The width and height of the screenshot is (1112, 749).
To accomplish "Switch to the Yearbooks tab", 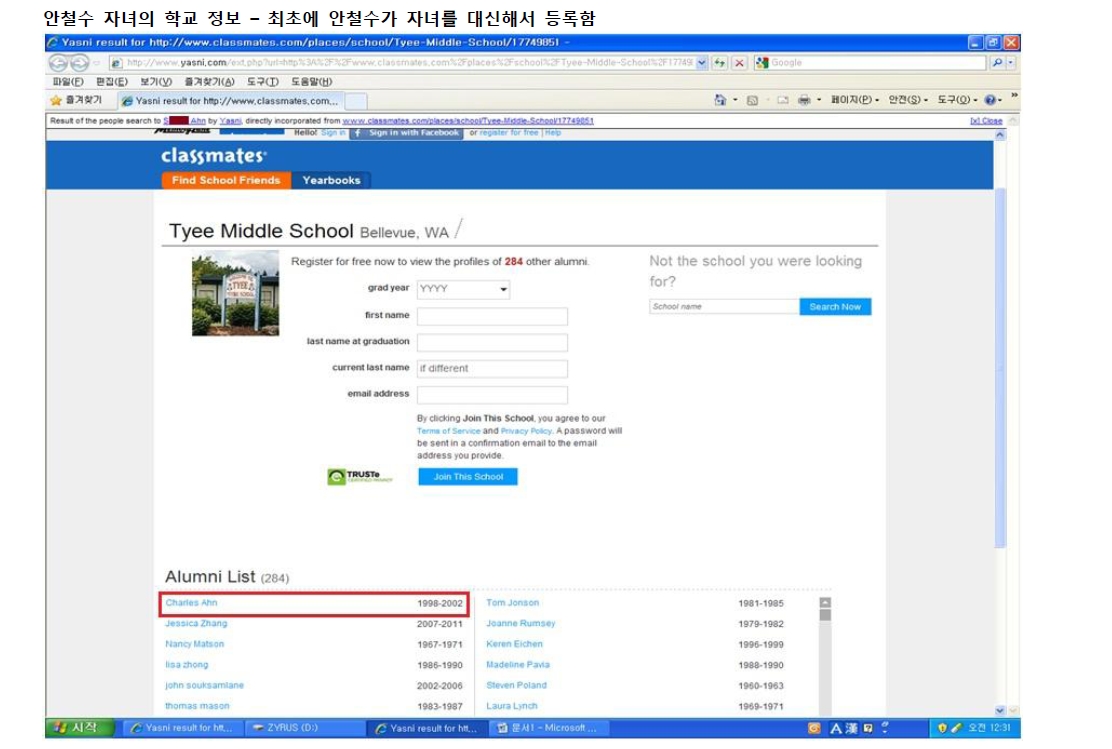I will click(331, 180).
